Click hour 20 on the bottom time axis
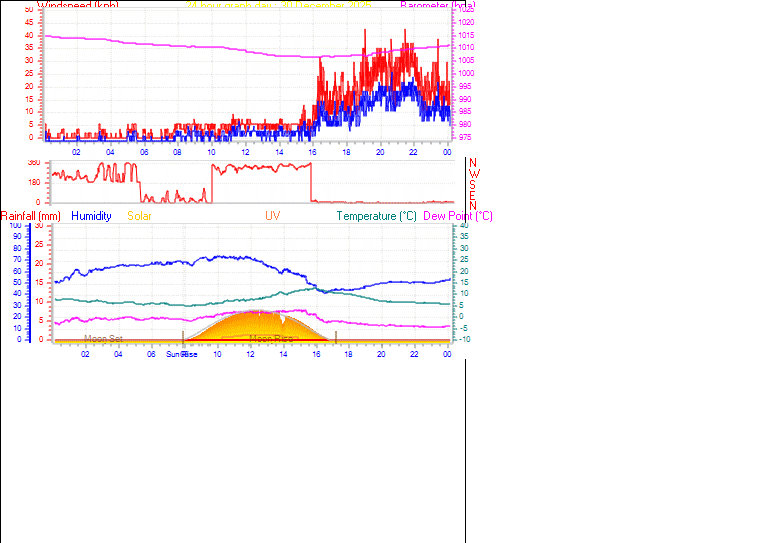 pyautogui.click(x=381, y=354)
